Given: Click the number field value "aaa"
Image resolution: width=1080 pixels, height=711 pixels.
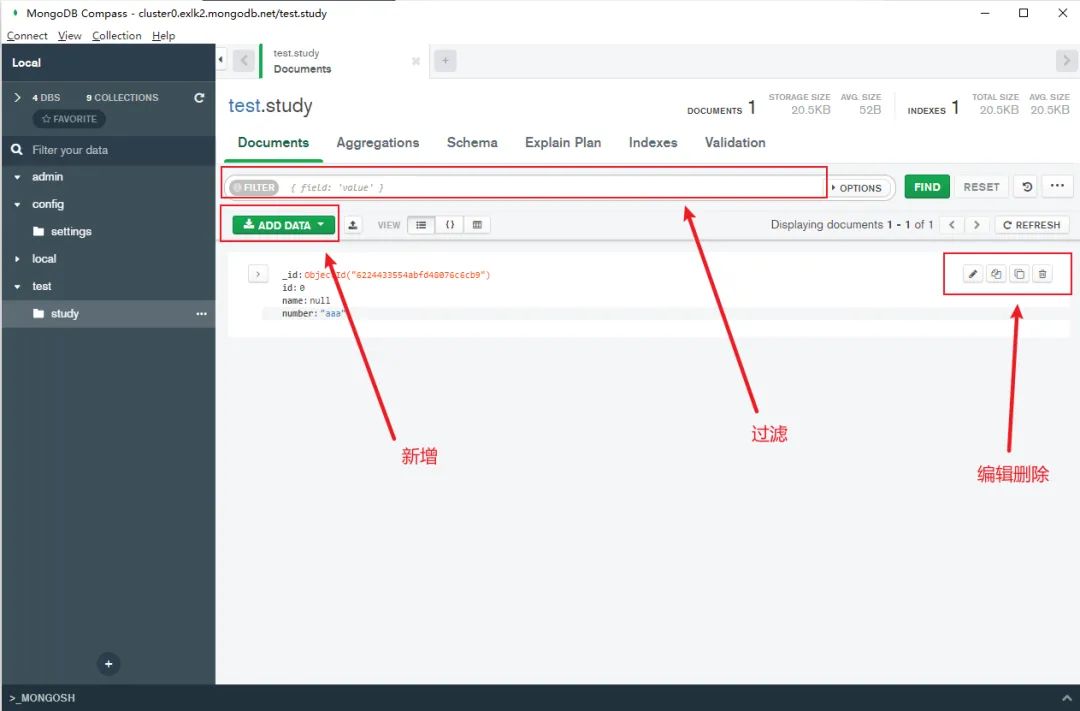Looking at the screenshot, I should click(x=332, y=313).
